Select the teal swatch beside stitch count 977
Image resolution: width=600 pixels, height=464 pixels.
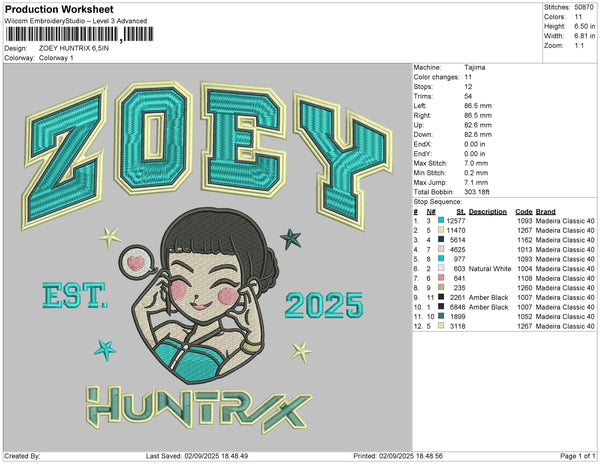coord(441,259)
